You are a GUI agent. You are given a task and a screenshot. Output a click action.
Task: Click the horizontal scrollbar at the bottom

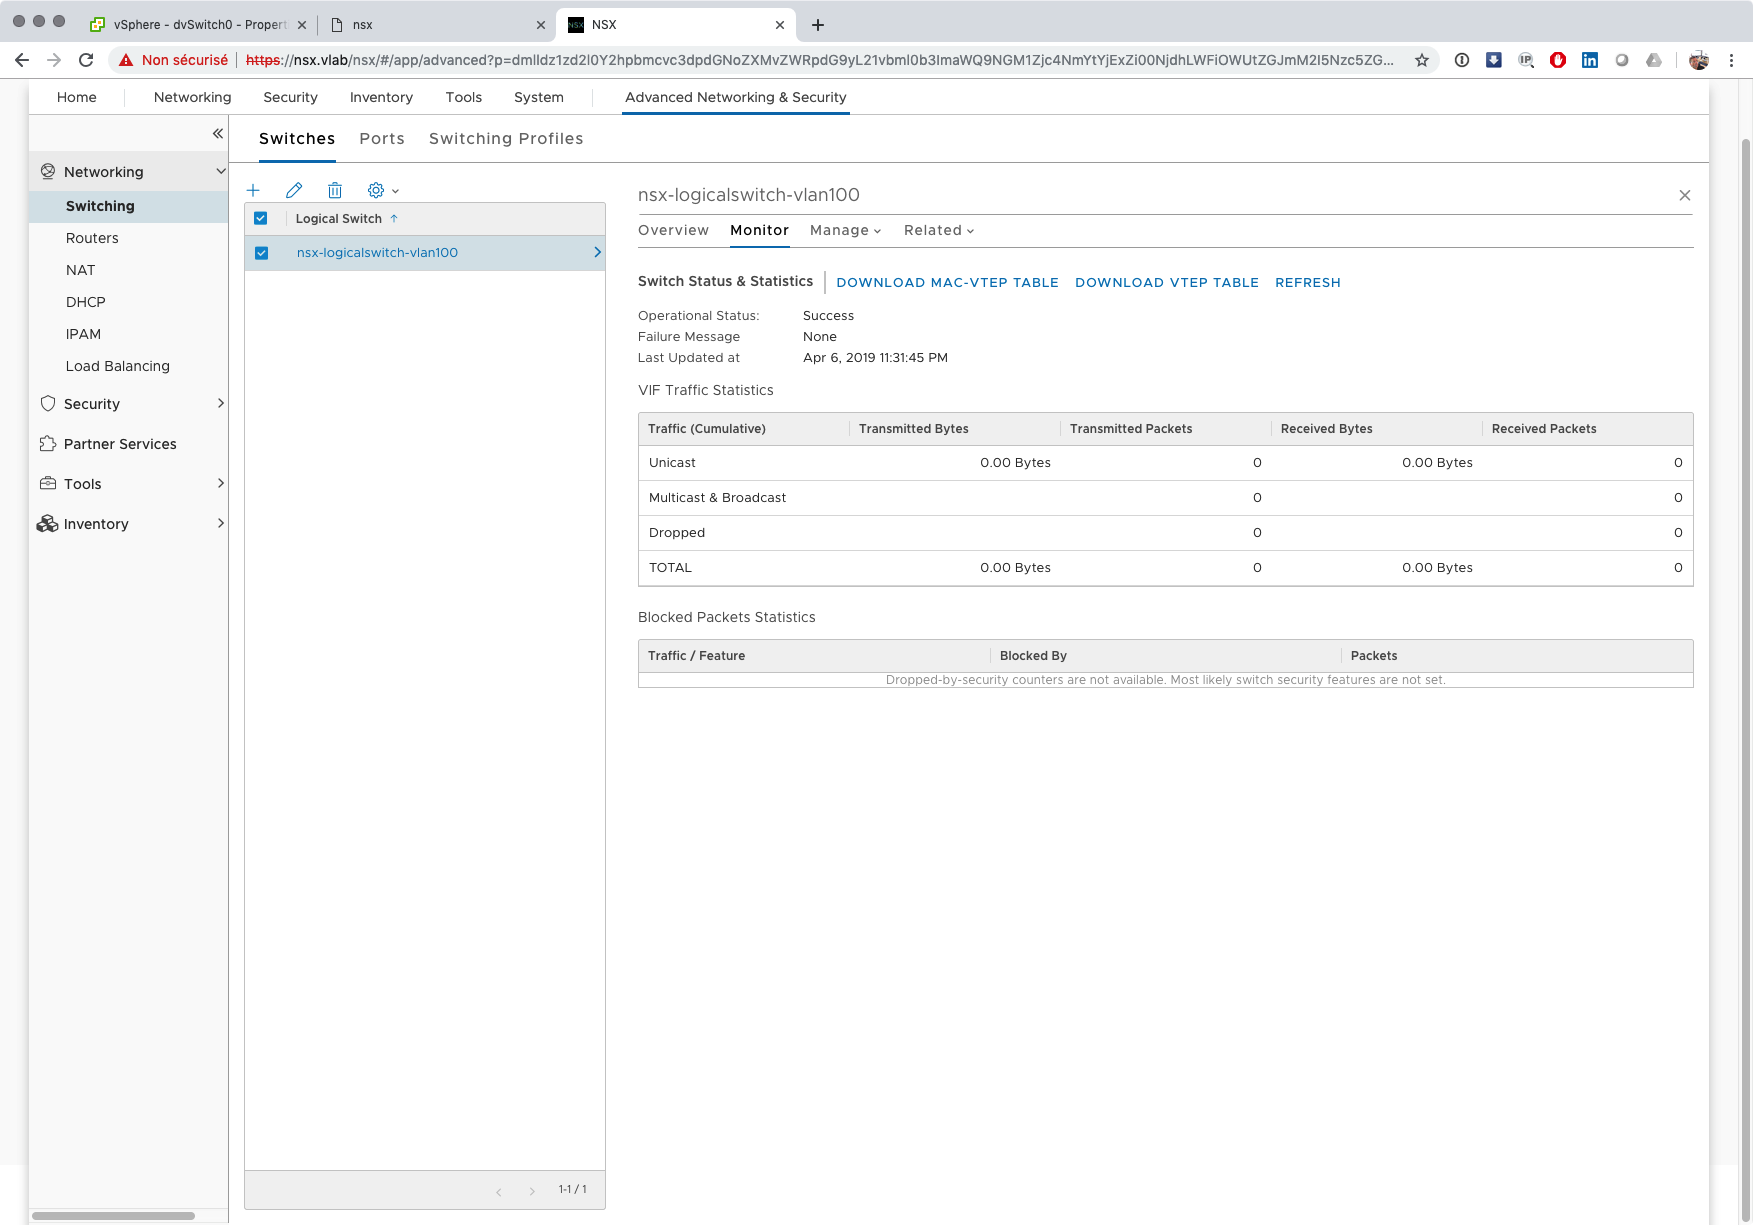pos(113,1216)
